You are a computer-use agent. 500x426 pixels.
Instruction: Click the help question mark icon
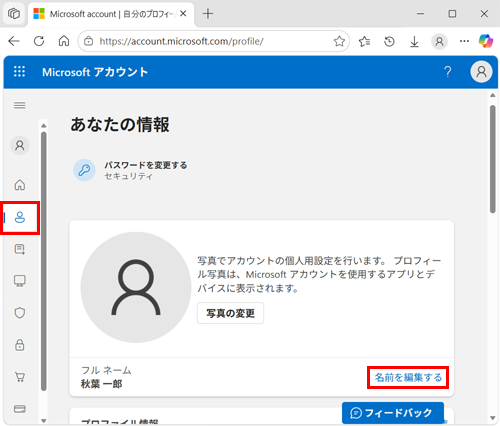pos(448,72)
